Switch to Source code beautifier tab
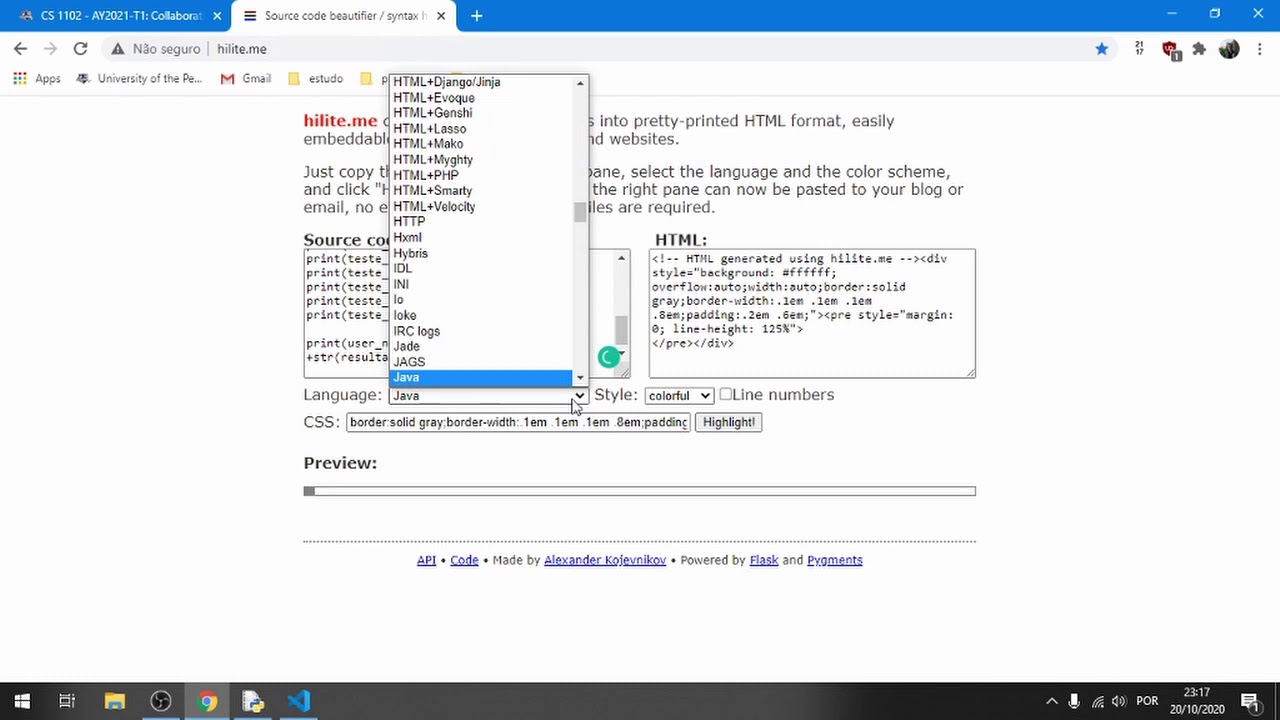1280x720 pixels. point(345,16)
